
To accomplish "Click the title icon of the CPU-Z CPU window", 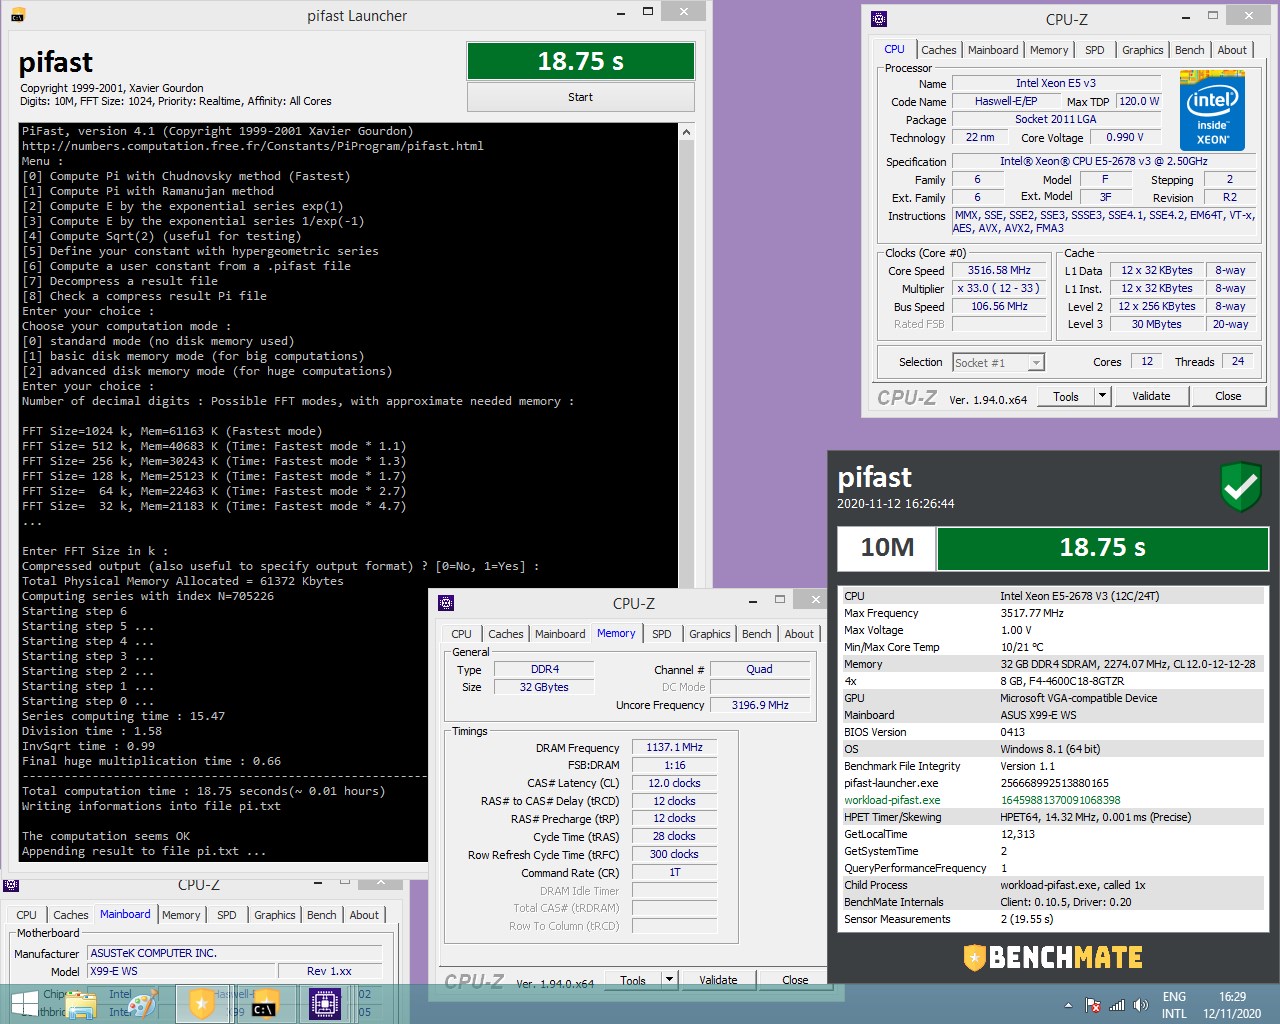I will [879, 18].
